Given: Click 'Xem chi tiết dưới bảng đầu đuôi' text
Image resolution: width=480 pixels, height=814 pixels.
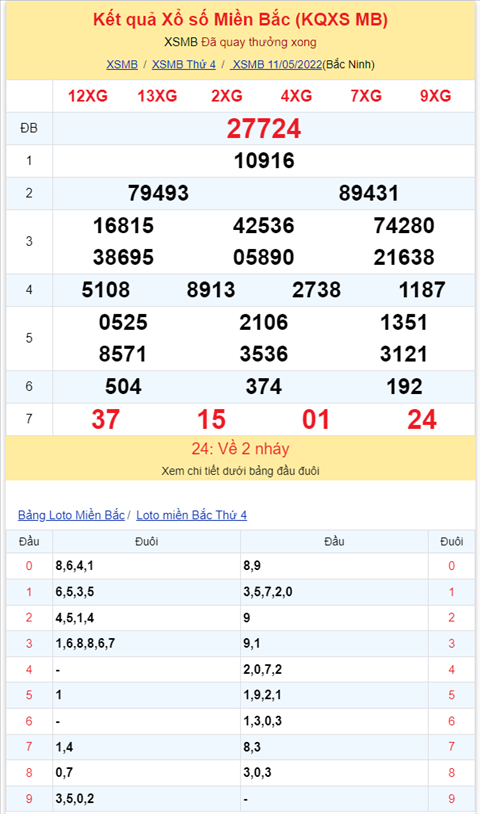Looking at the screenshot, I should pos(240,471).
